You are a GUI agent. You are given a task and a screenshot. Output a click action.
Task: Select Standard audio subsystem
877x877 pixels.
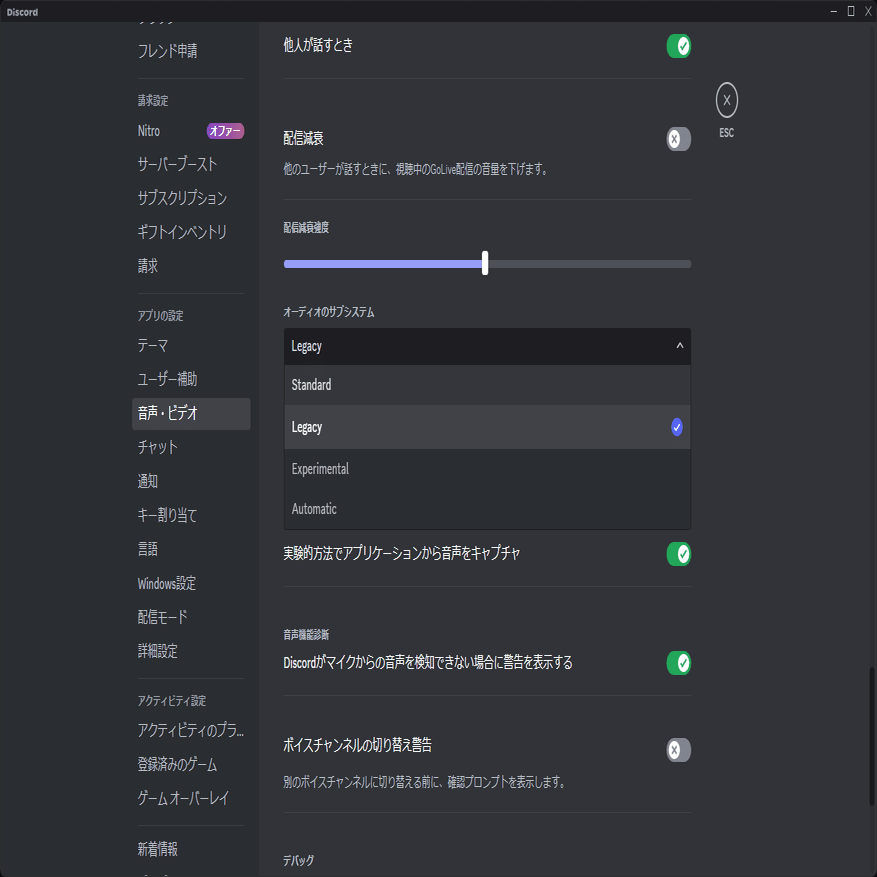pos(487,384)
